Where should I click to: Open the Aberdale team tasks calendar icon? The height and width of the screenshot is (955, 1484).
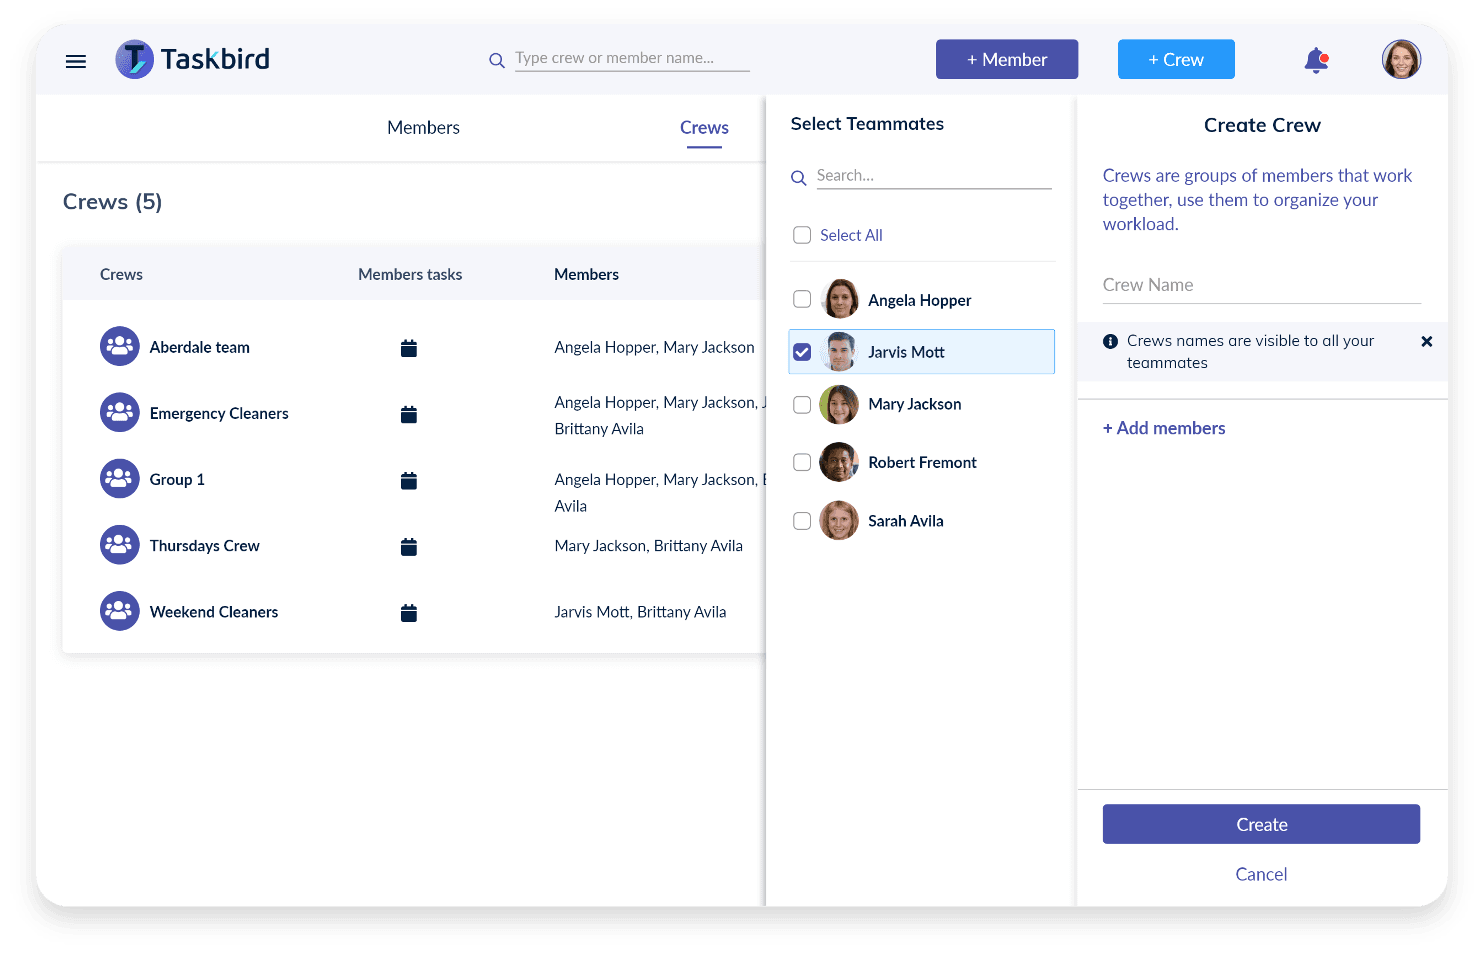coord(408,348)
